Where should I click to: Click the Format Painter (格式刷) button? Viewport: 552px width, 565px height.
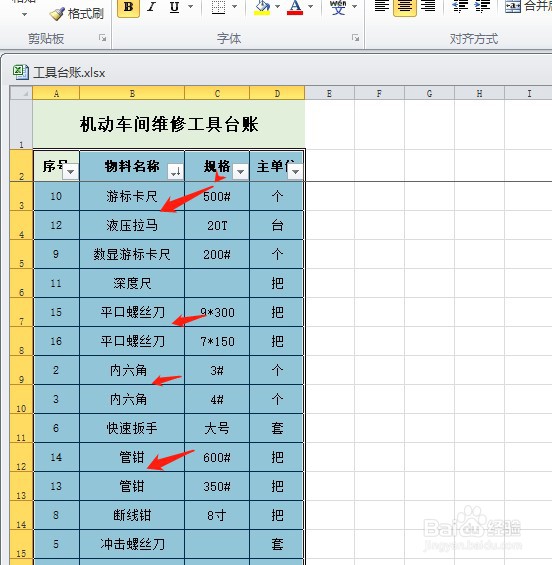[76, 14]
